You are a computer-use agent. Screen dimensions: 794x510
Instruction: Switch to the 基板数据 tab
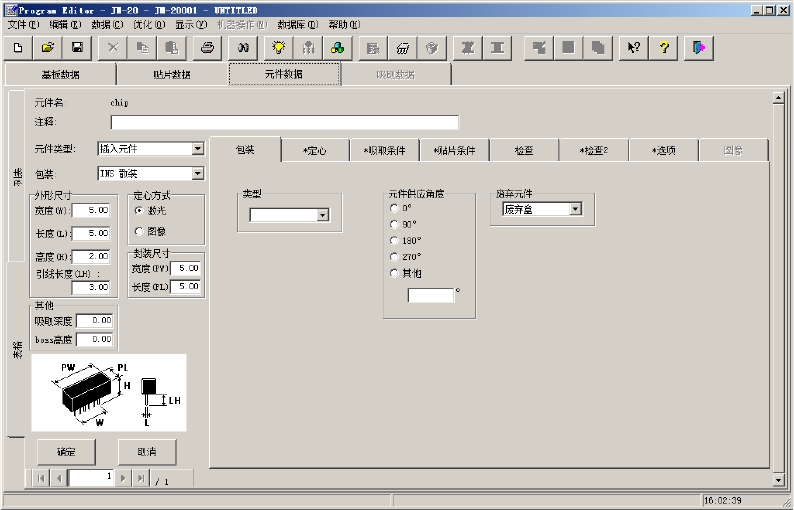60,74
